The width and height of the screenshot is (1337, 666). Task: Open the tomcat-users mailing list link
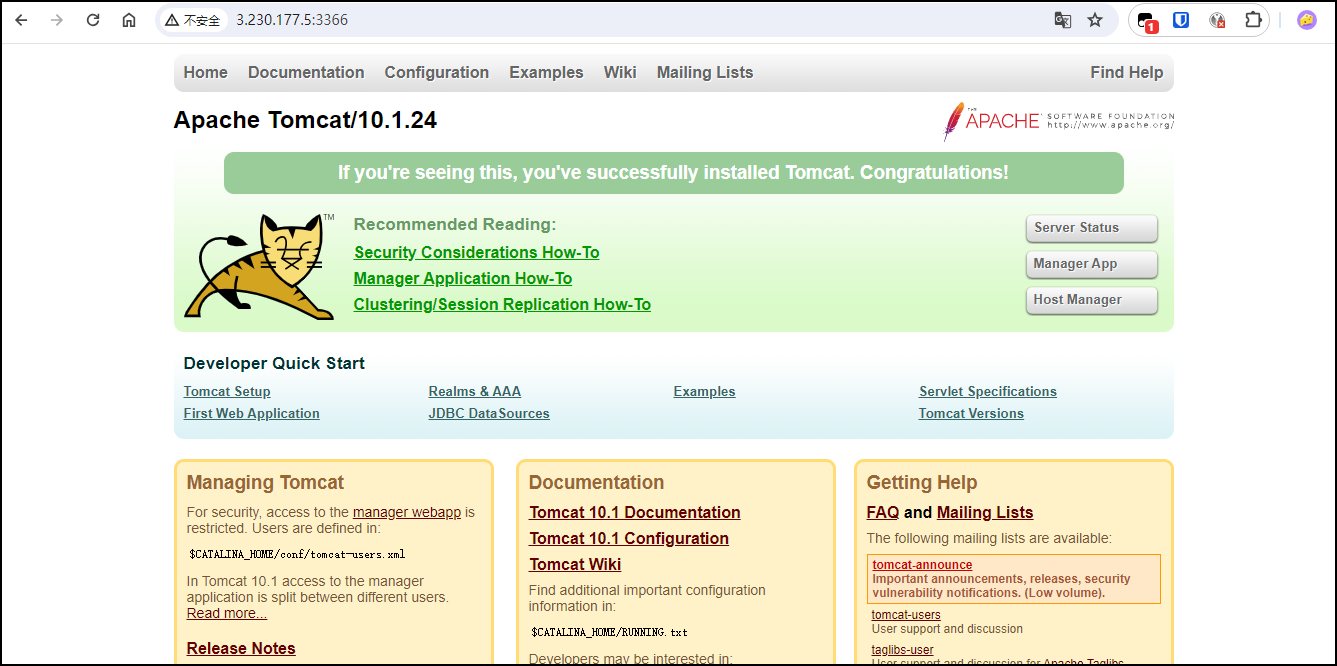click(x=906, y=615)
